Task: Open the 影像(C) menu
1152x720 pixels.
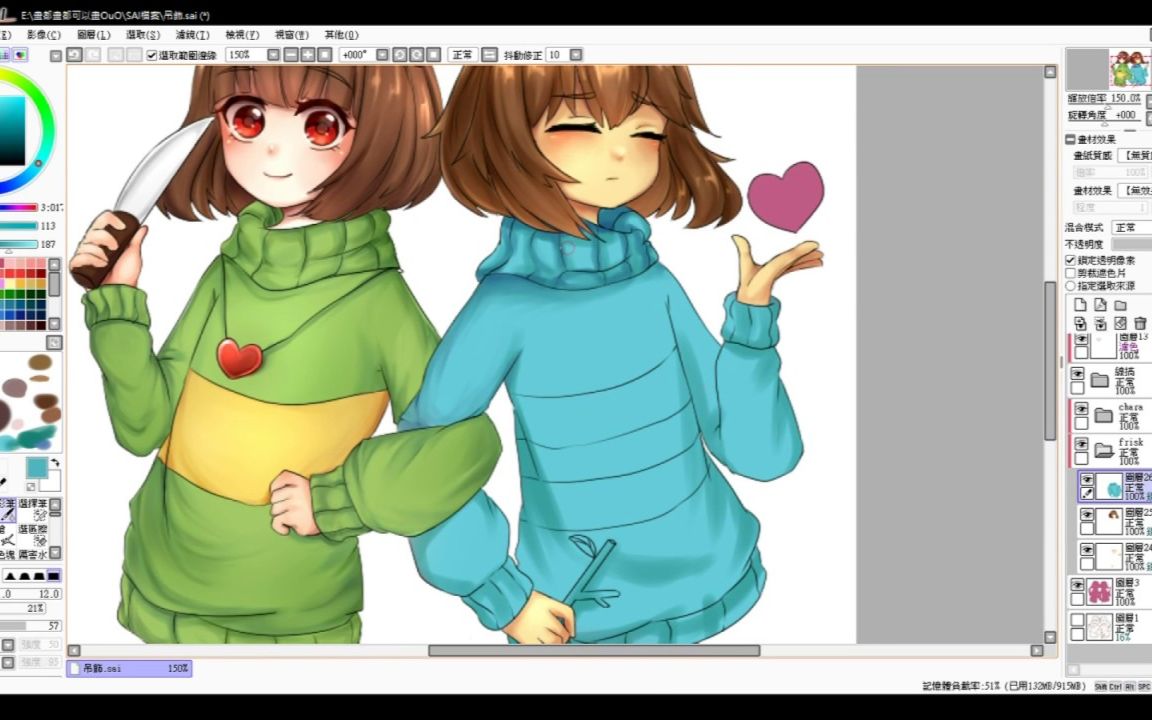Action: [43, 35]
